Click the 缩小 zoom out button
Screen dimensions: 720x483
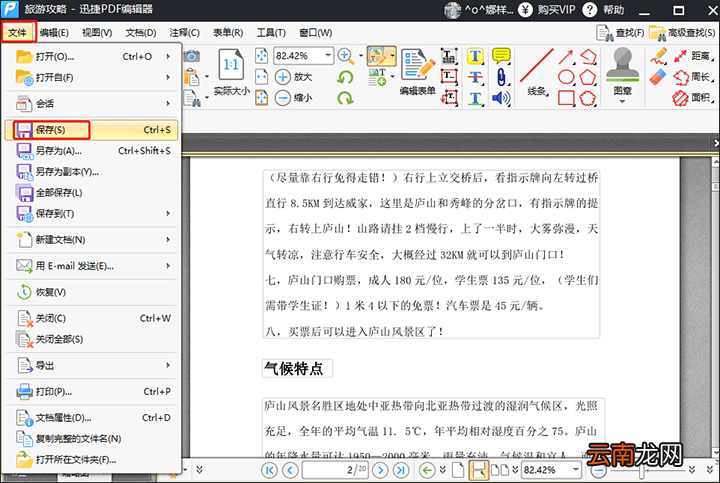294,97
